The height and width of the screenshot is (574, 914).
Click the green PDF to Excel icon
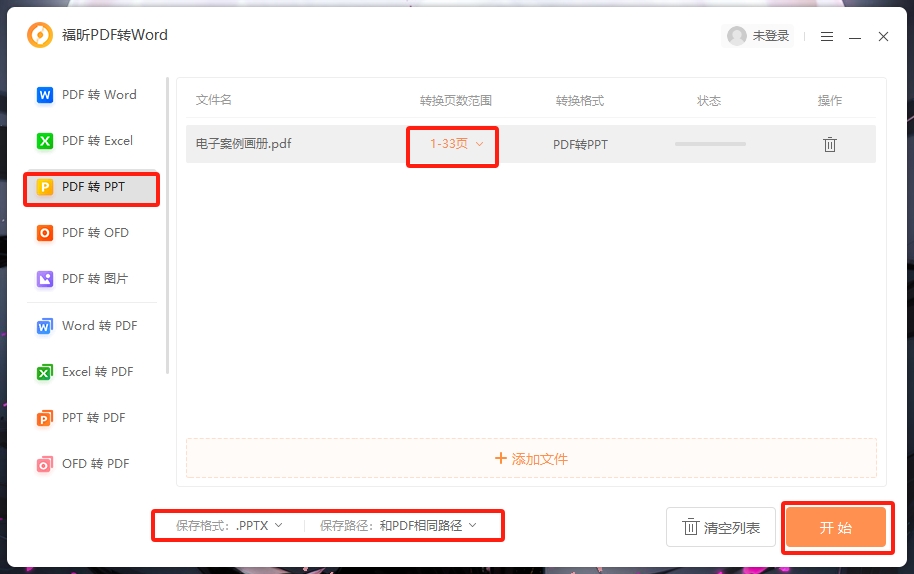coord(44,141)
